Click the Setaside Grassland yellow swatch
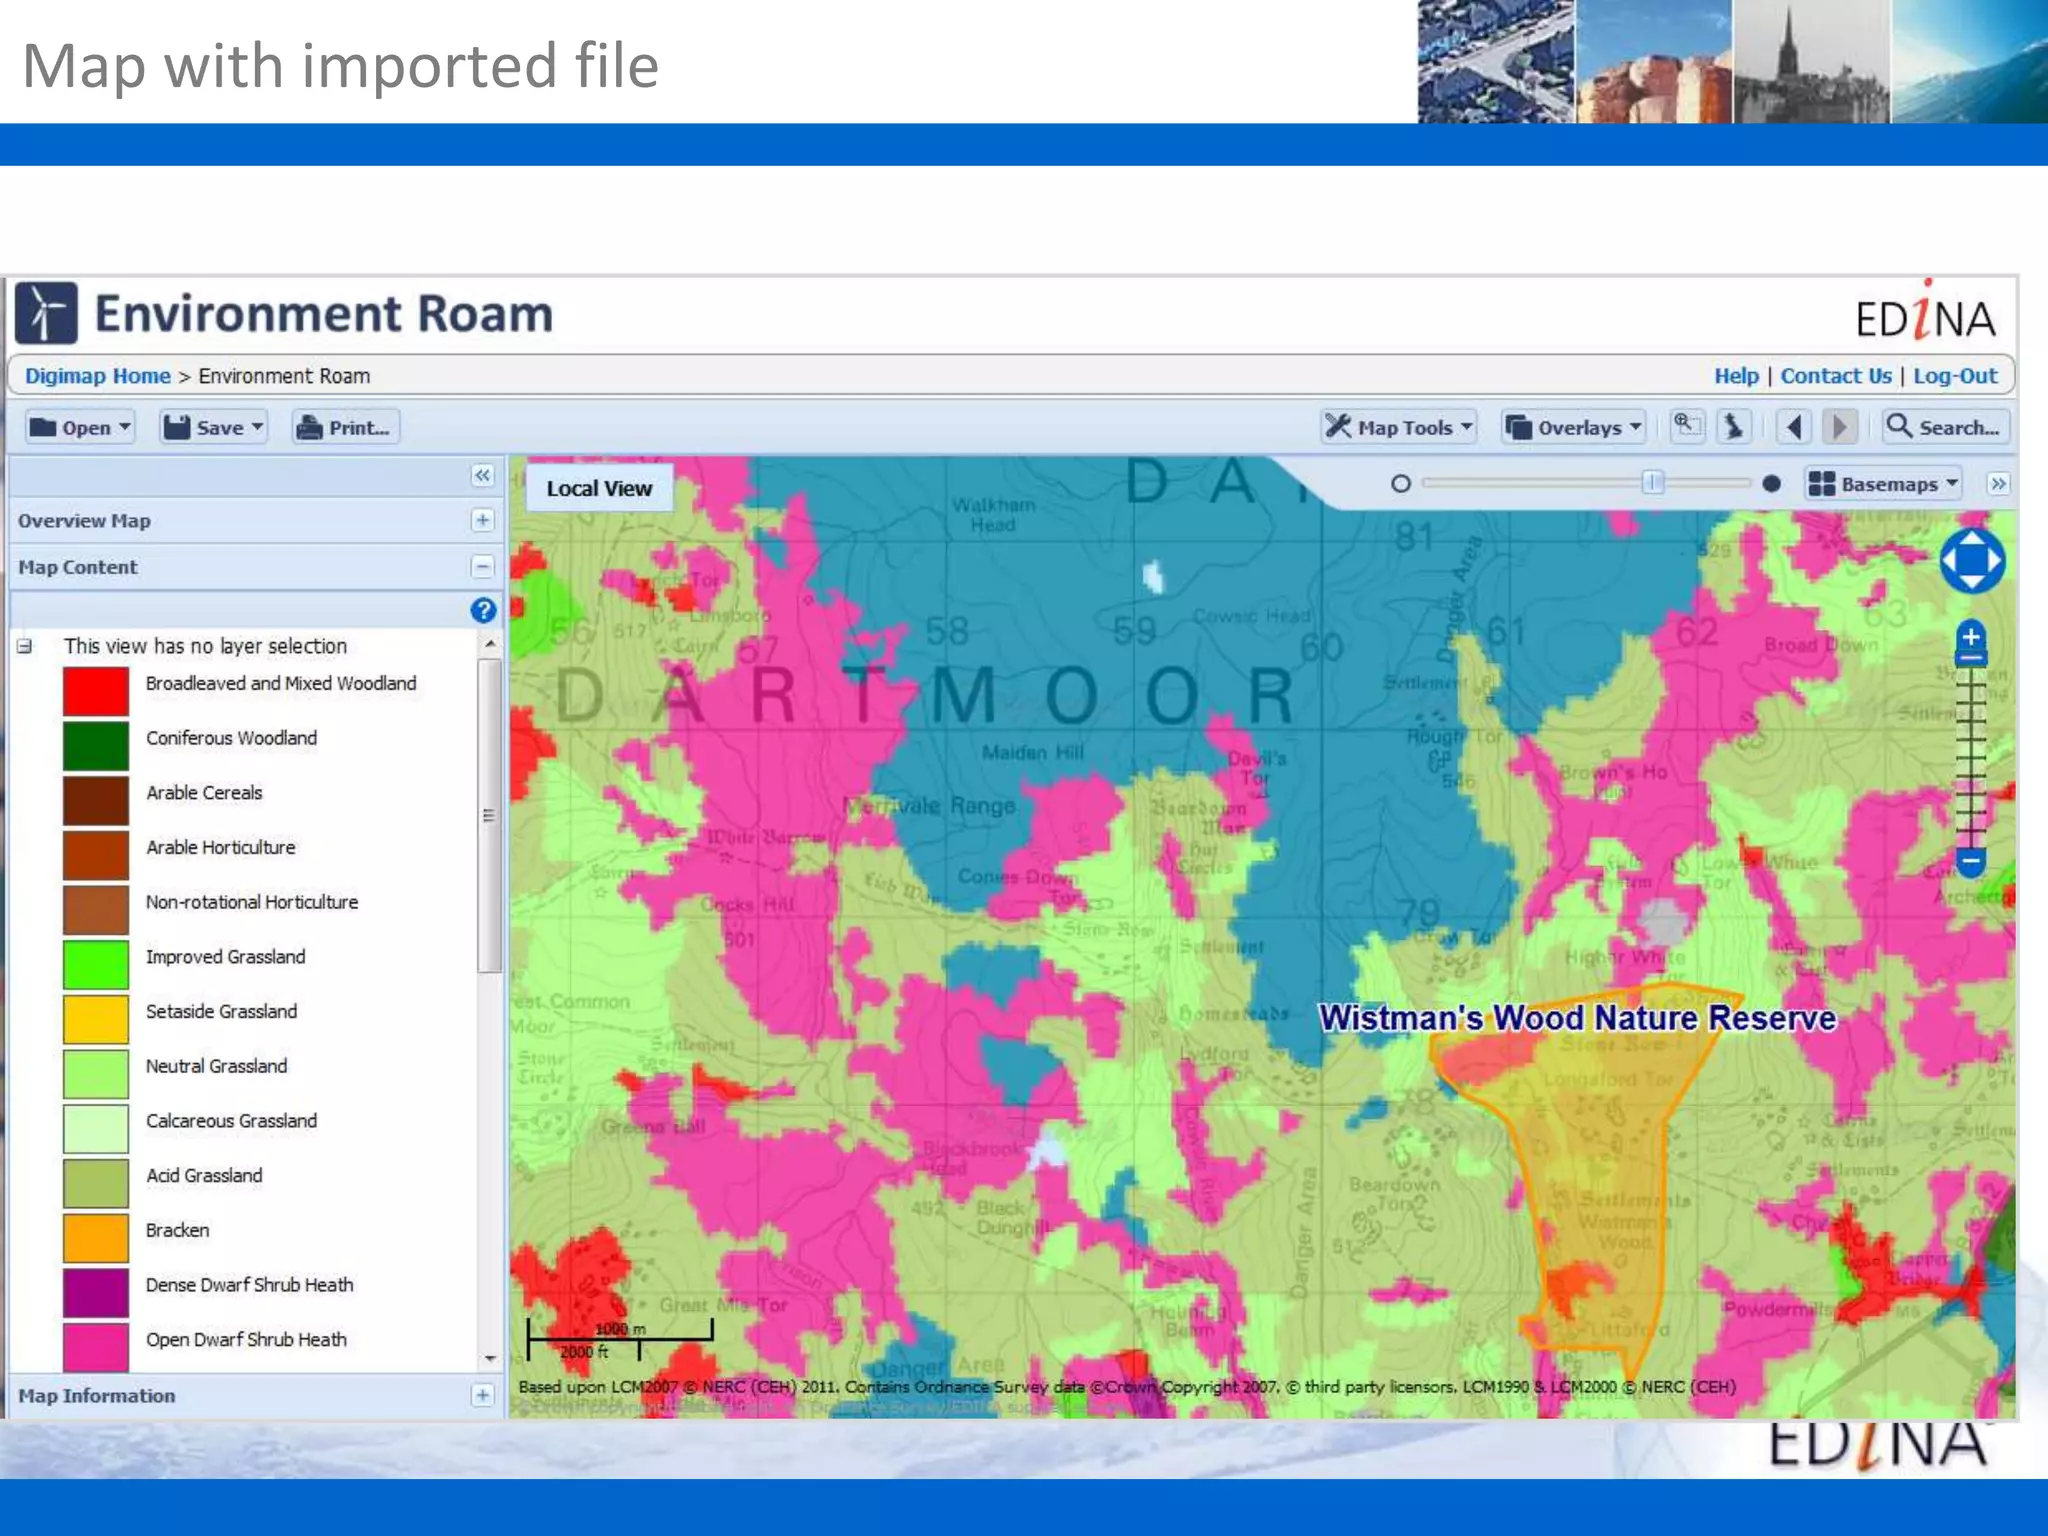Image resolution: width=2048 pixels, height=1536 pixels. pos(96,1019)
